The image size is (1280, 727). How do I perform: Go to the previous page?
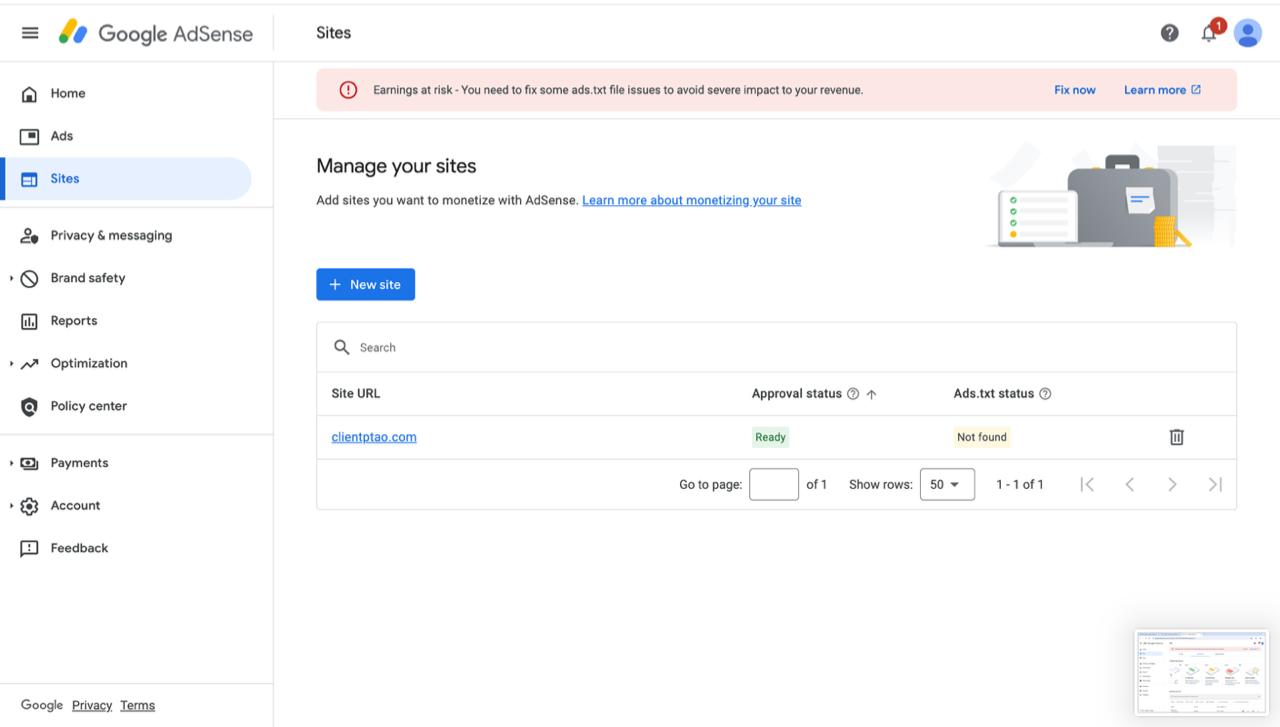pyautogui.click(x=1130, y=484)
